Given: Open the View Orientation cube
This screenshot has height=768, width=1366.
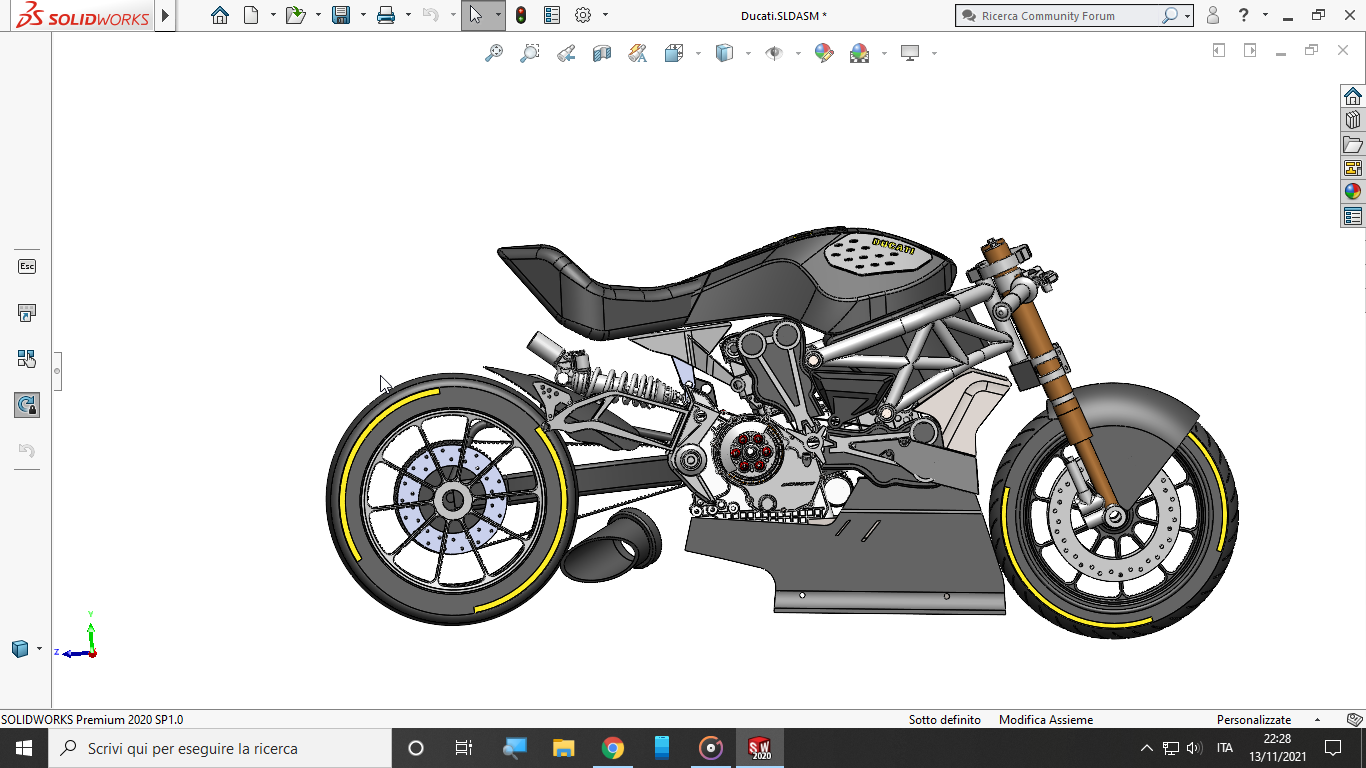Looking at the screenshot, I should pyautogui.click(x=674, y=53).
